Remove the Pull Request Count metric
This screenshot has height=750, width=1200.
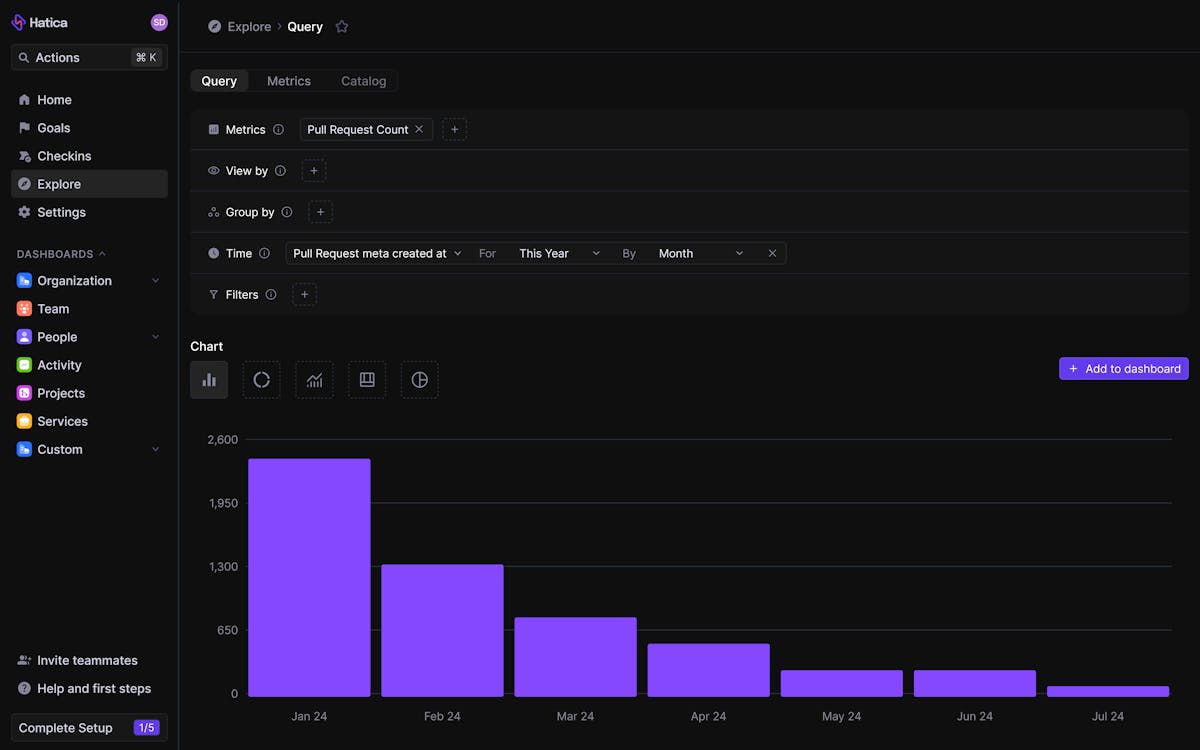(419, 129)
